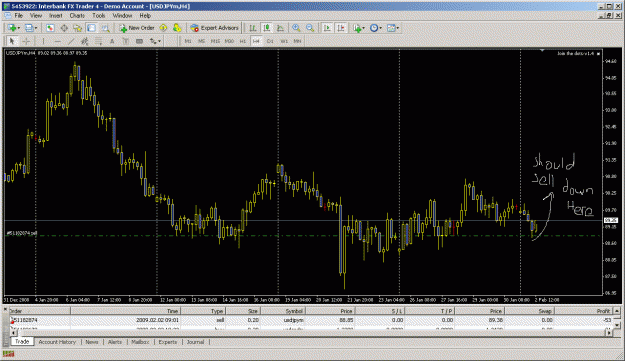Click the Profiles toolbar icon
Screen dimensions: 625x361
point(29,28)
